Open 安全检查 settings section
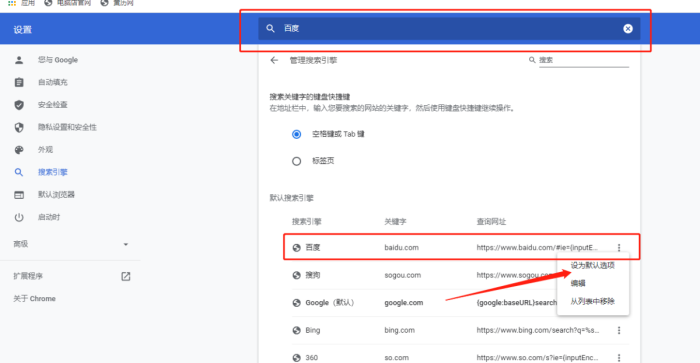This screenshot has width=700, height=363. [53, 104]
